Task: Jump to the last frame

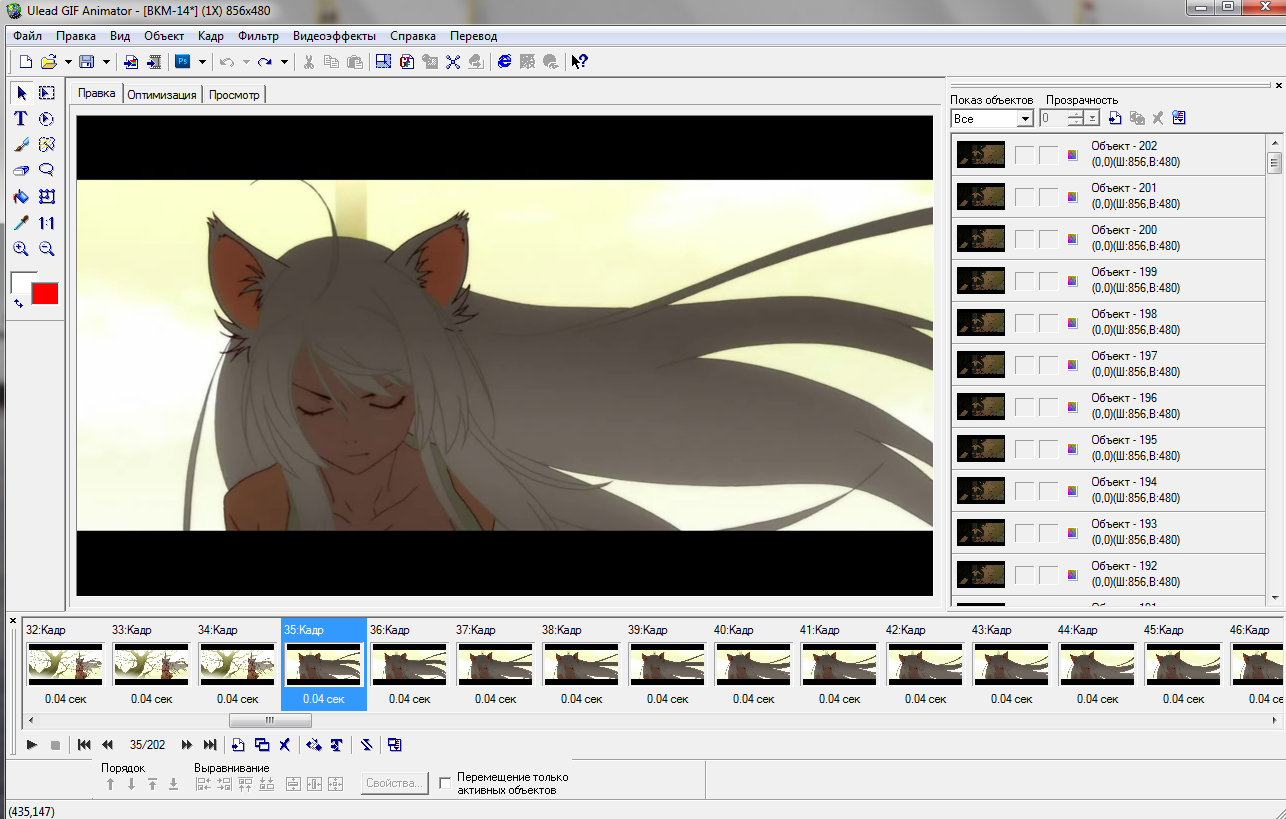Action: click(x=210, y=745)
